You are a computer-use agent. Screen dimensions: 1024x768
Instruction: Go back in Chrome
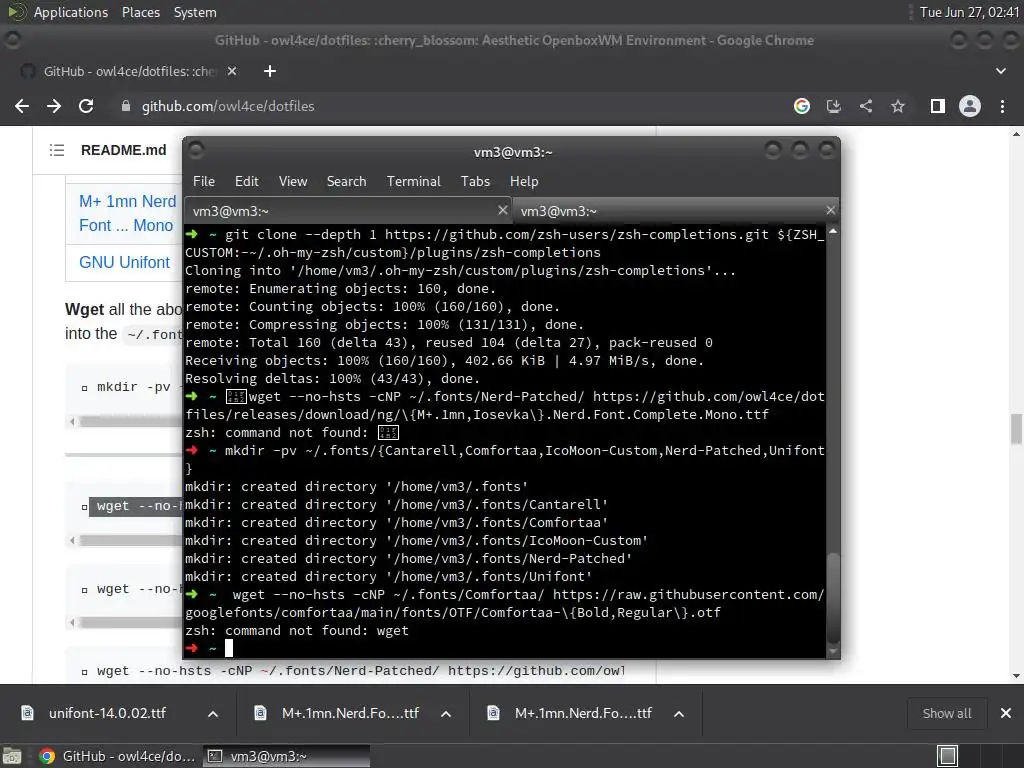click(x=22, y=106)
